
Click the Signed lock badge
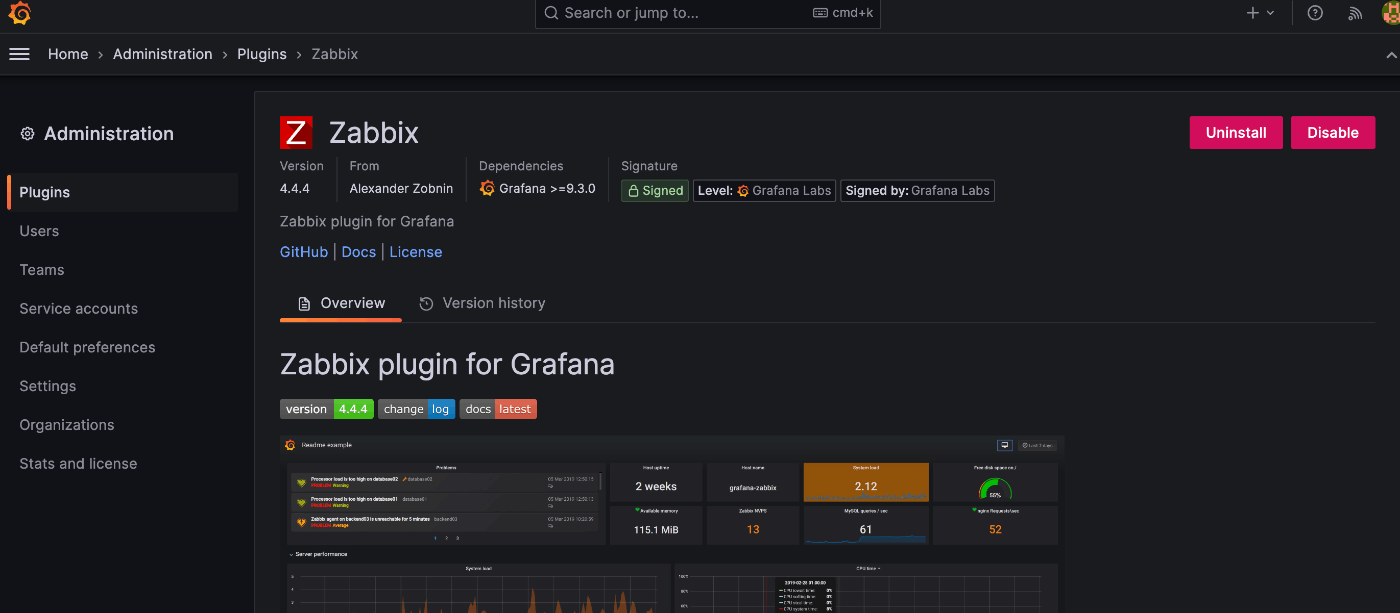655,190
